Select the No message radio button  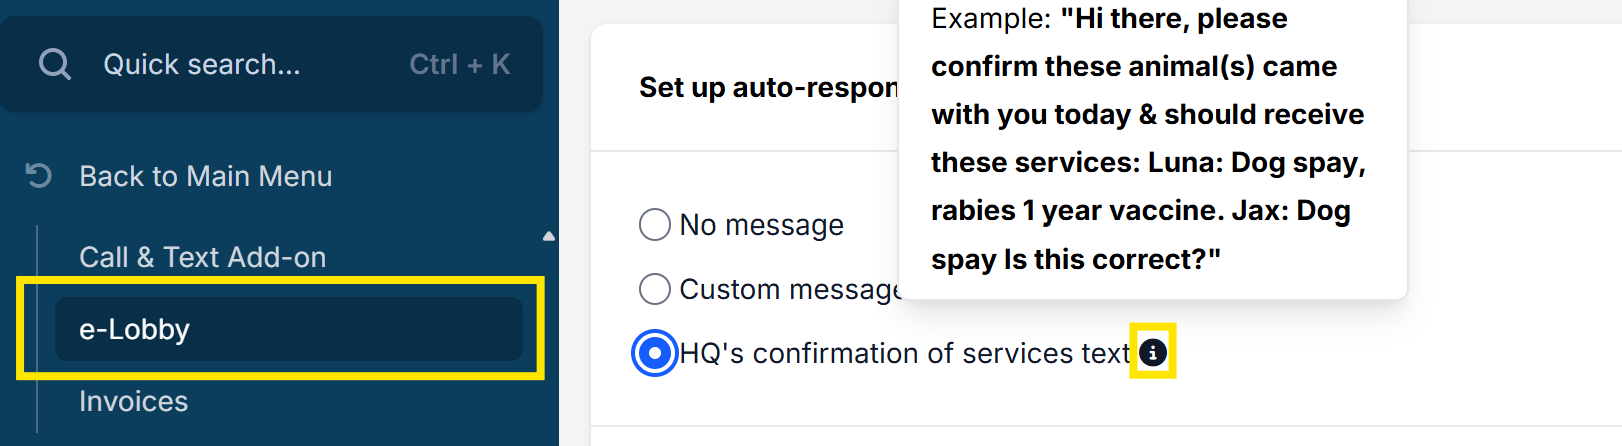655,225
